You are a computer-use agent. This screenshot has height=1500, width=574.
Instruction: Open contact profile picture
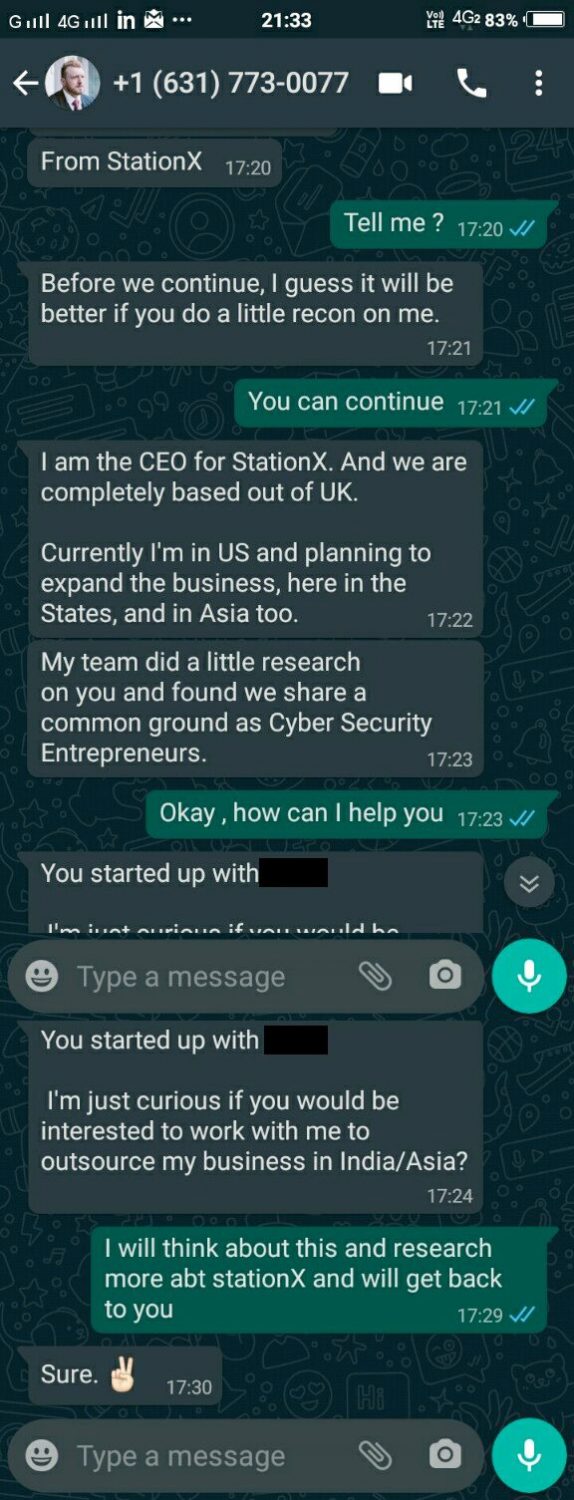click(x=72, y=83)
